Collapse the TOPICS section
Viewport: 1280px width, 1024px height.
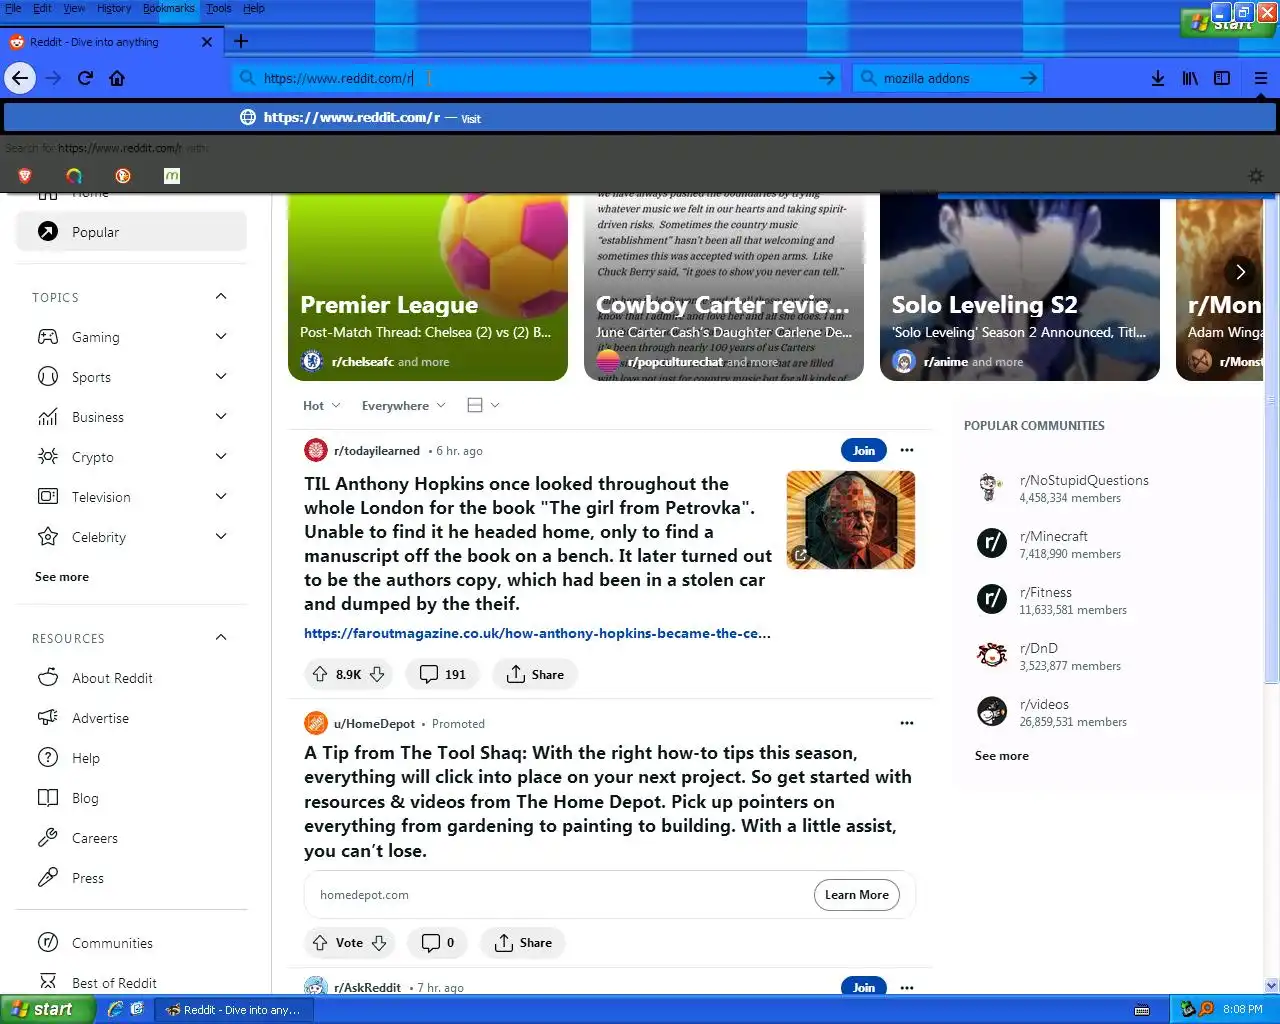221,297
